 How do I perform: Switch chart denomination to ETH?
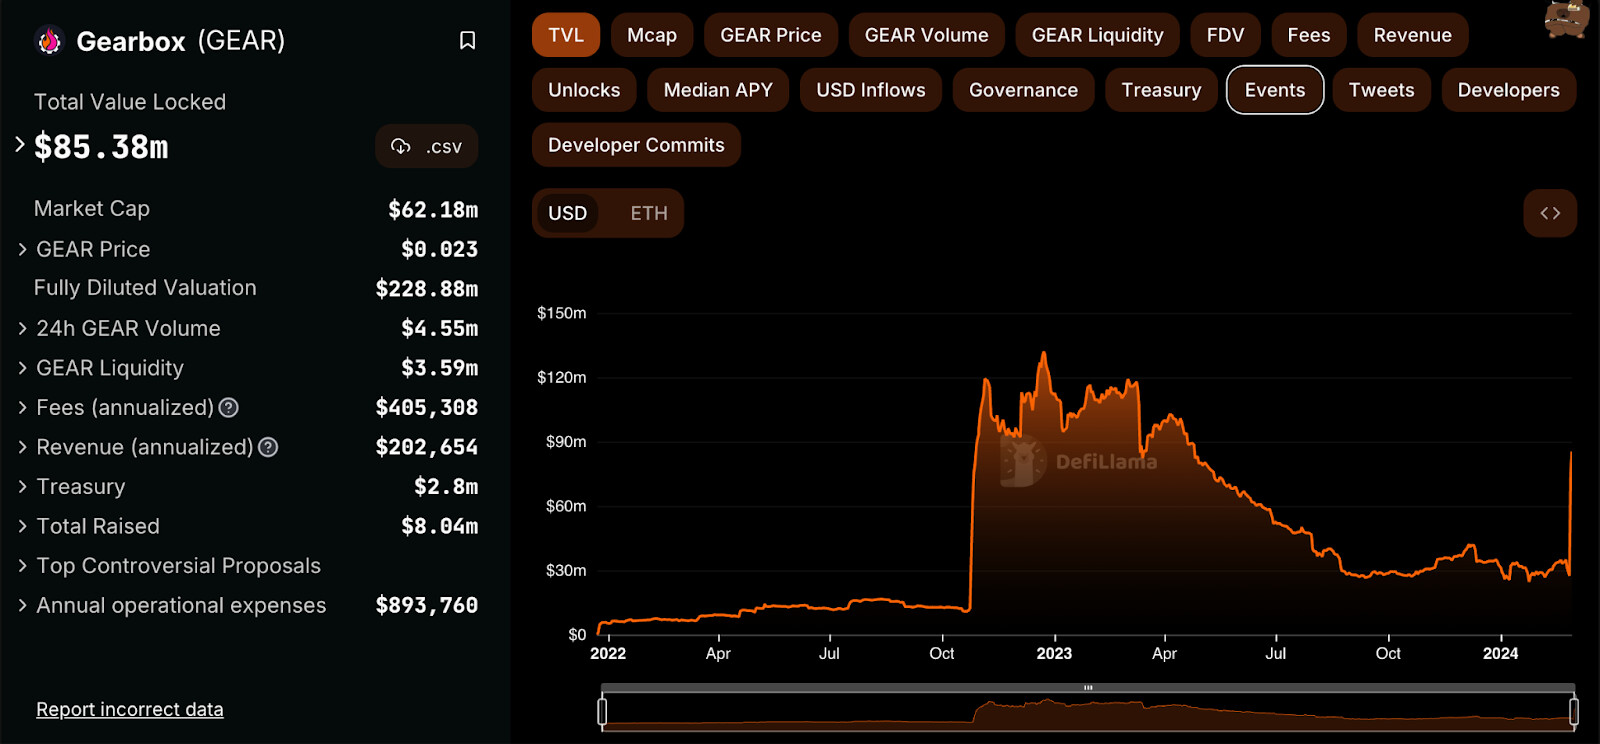click(648, 213)
